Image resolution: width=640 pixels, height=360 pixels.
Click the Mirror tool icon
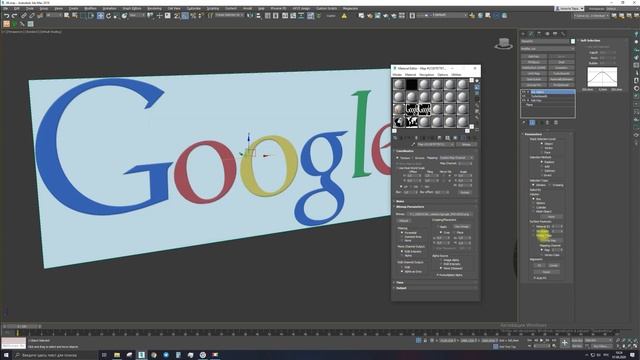[250, 16]
